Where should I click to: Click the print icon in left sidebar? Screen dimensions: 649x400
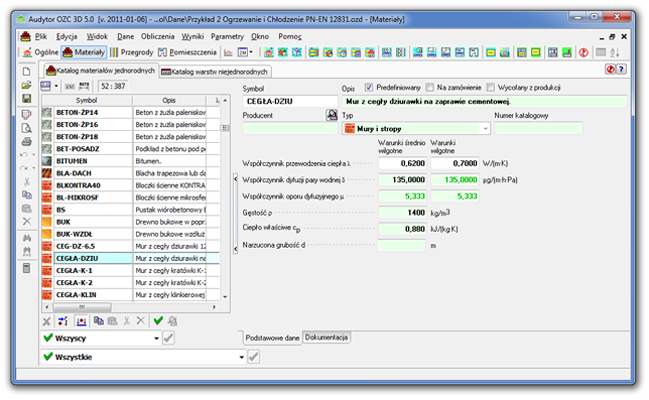click(26, 142)
